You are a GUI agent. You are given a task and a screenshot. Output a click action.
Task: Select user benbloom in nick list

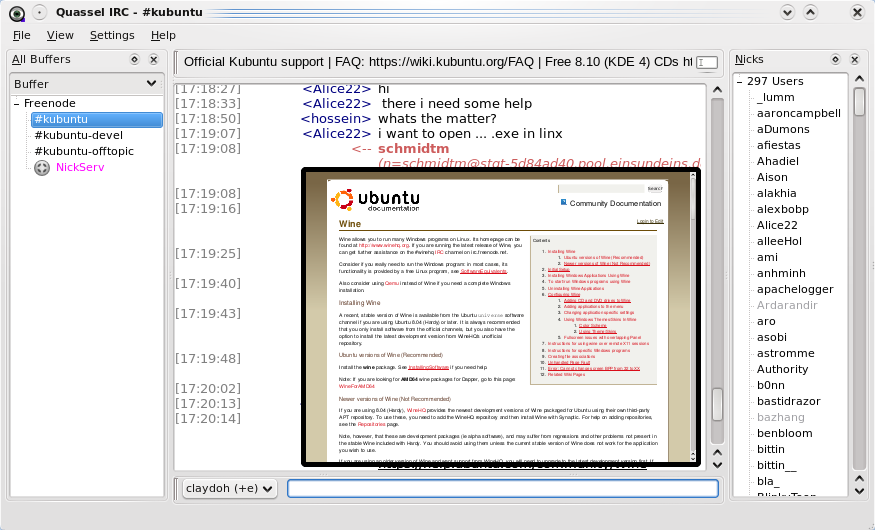click(784, 433)
